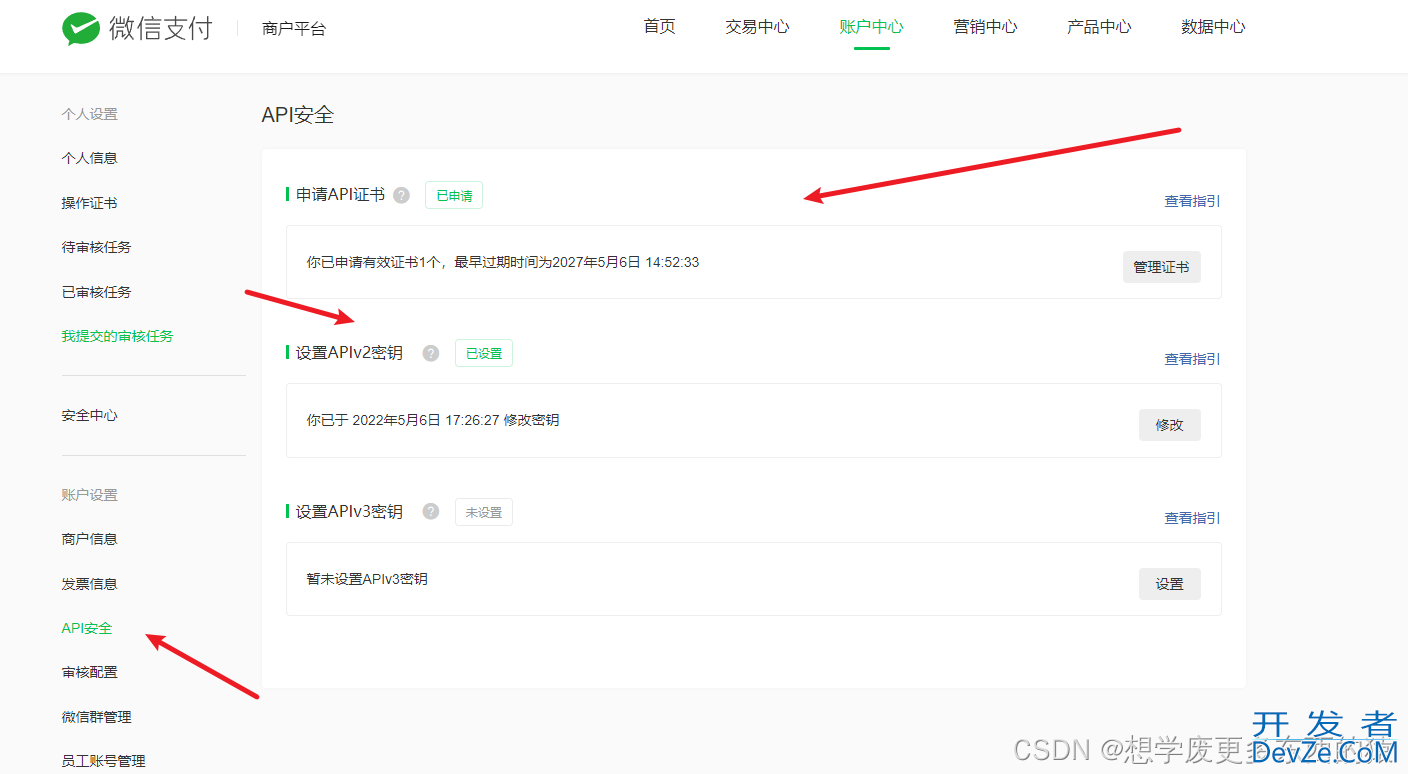Click 账户设置 sidebar group label
The height and width of the screenshot is (774, 1408).
click(90, 495)
